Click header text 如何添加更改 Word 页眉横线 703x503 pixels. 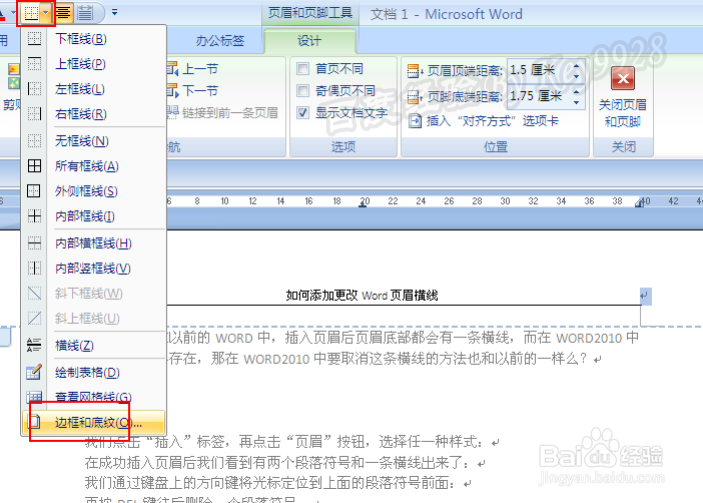pos(362,295)
